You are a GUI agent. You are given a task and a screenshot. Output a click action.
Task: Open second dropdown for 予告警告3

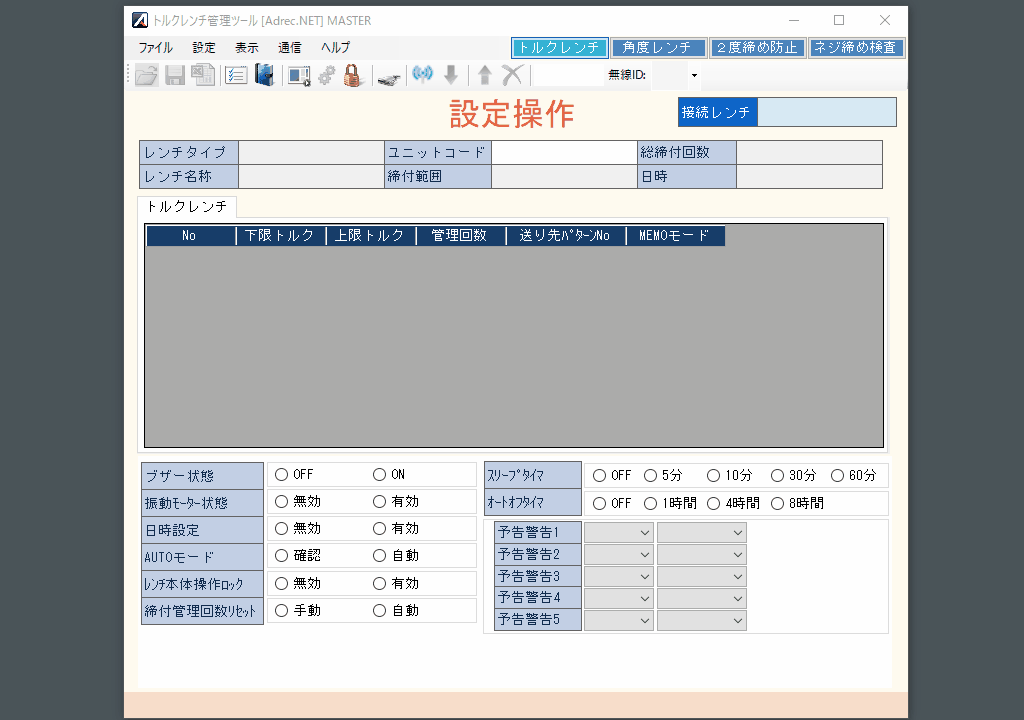pyautogui.click(x=701, y=577)
